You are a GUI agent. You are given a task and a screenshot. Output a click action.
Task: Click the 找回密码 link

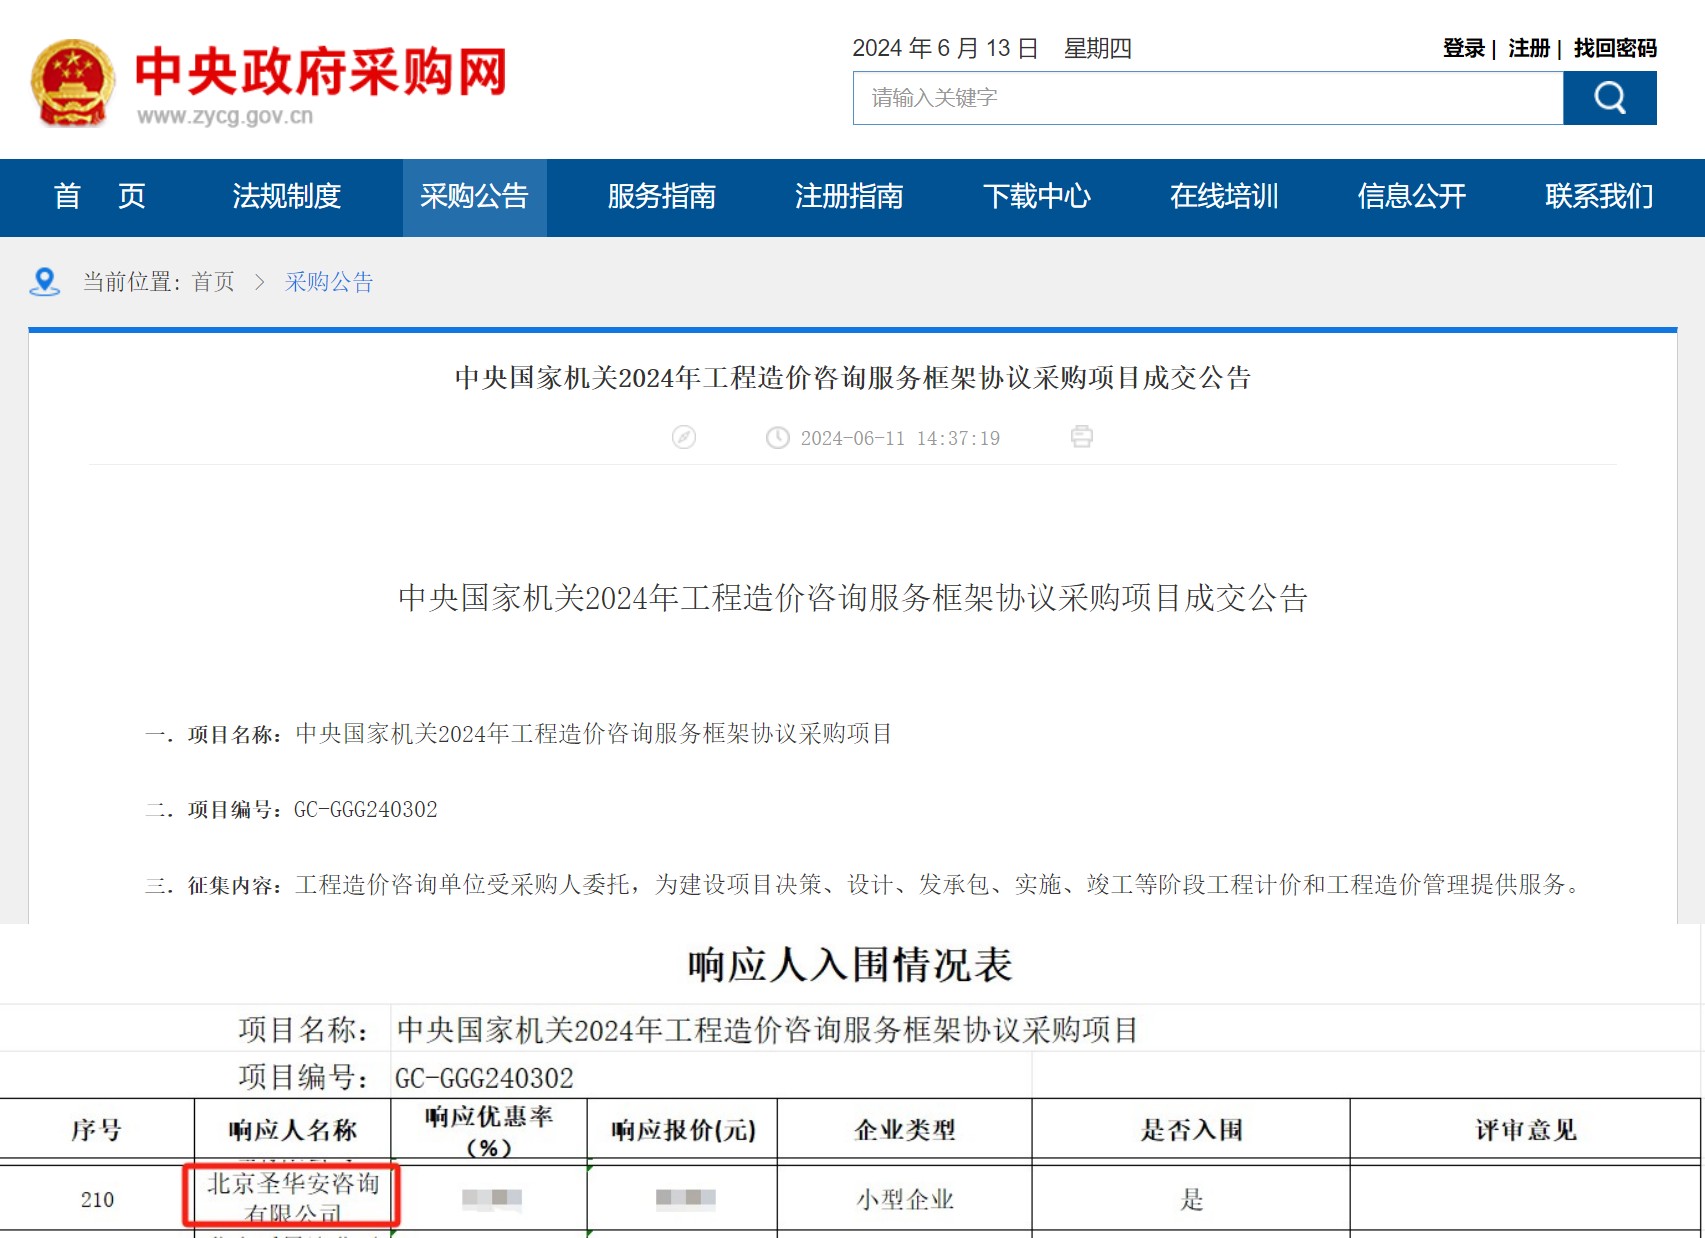coord(1615,48)
